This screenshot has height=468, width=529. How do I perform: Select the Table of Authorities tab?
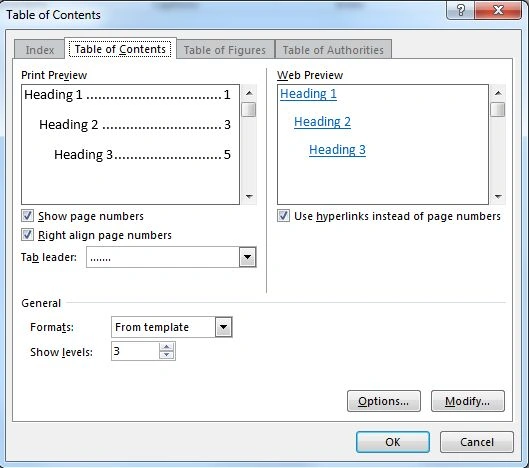(333, 50)
